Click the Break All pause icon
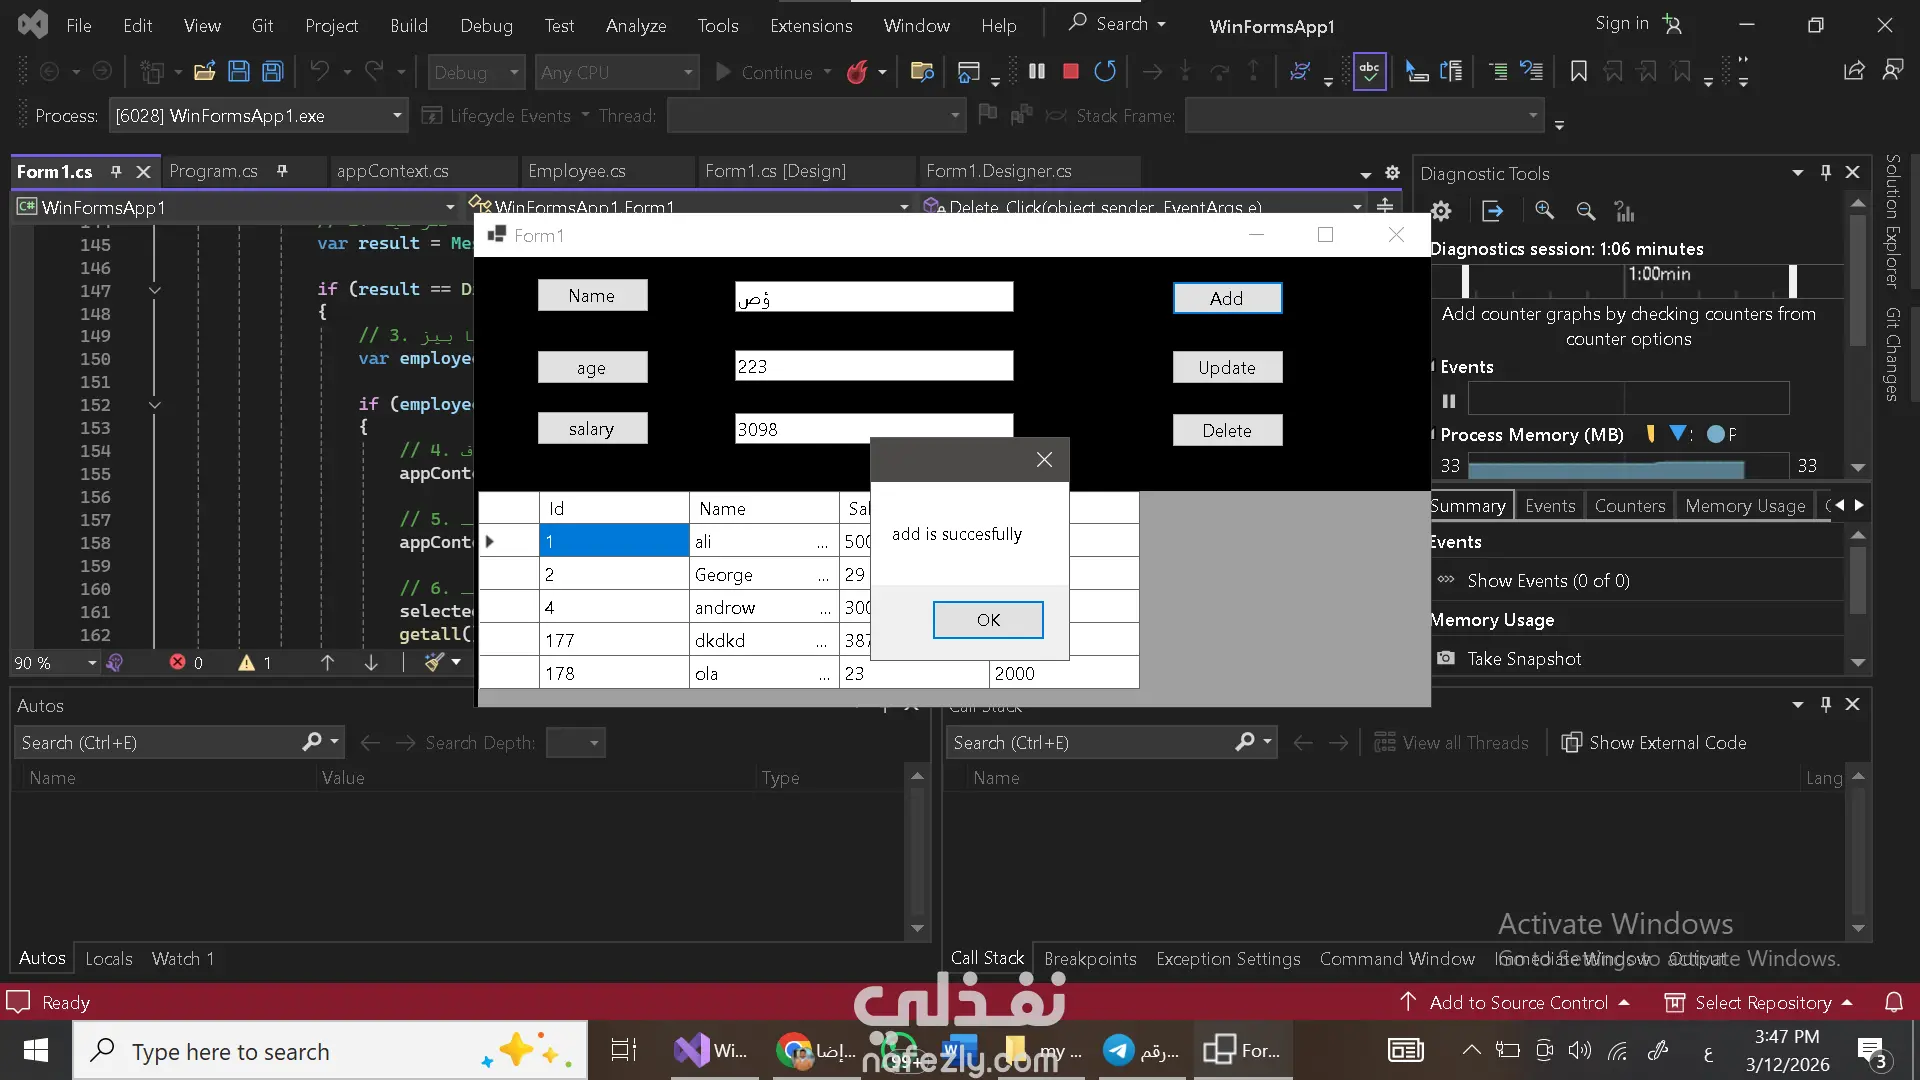This screenshot has width=1920, height=1080. [1037, 71]
